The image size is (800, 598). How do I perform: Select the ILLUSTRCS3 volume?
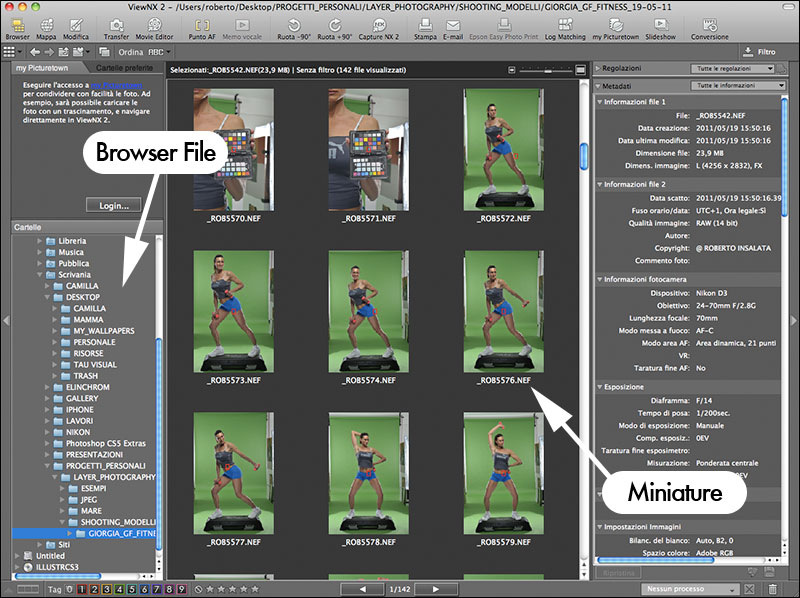(x=57, y=567)
